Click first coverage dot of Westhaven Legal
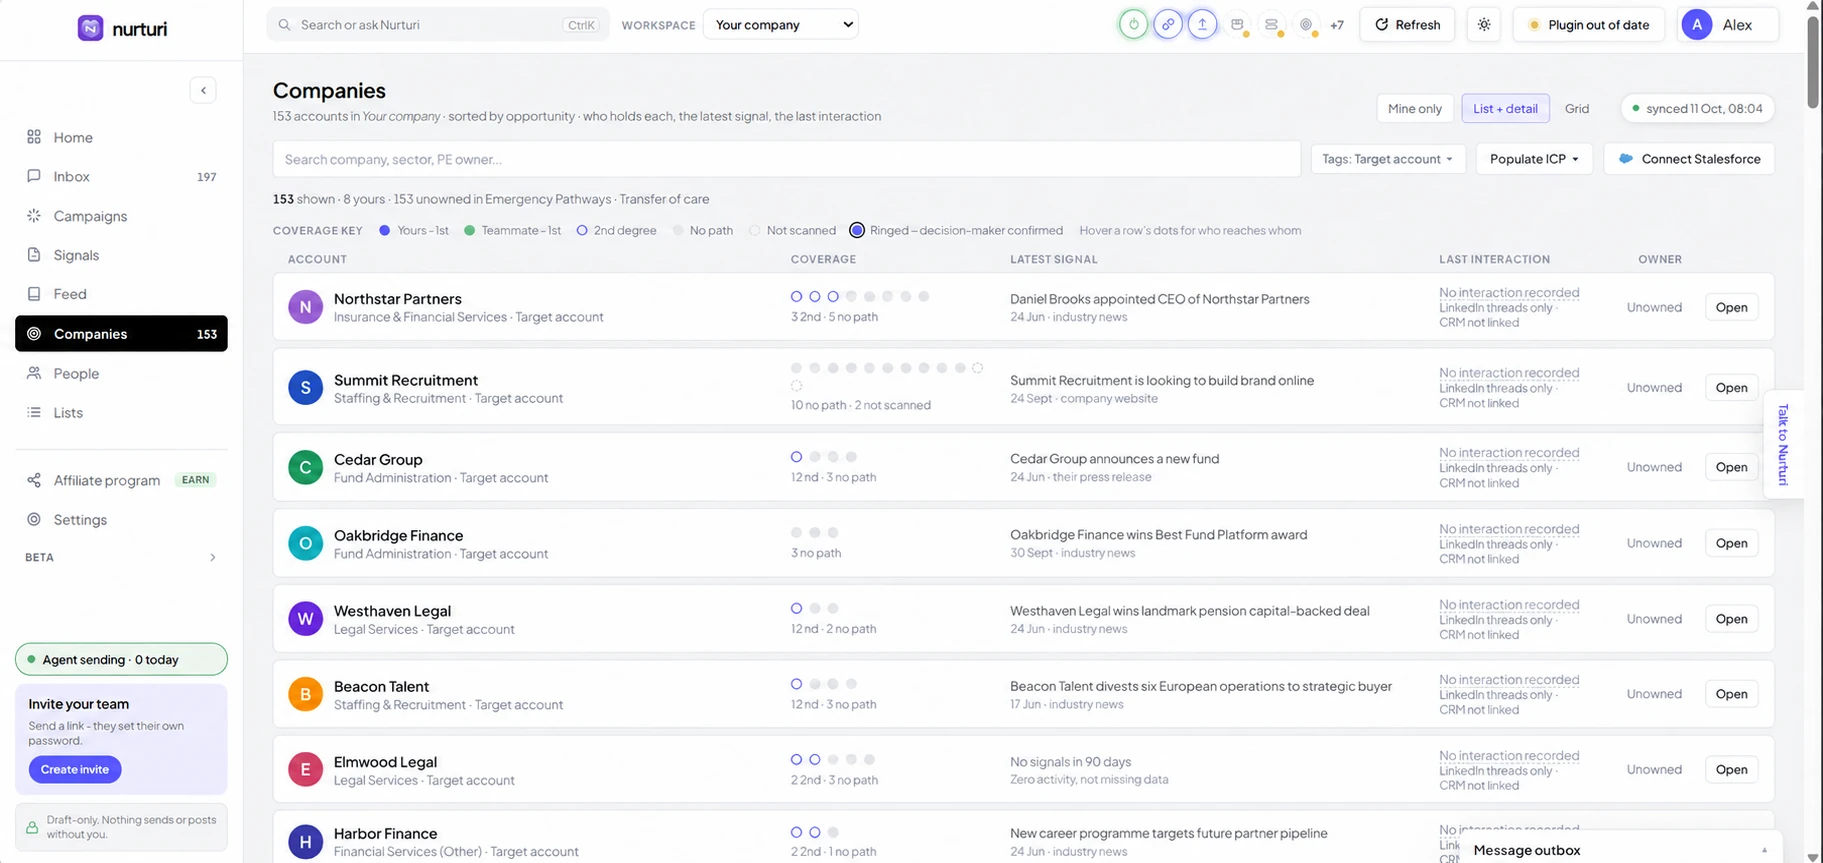Viewport: 1823px width, 863px height. pos(797,608)
